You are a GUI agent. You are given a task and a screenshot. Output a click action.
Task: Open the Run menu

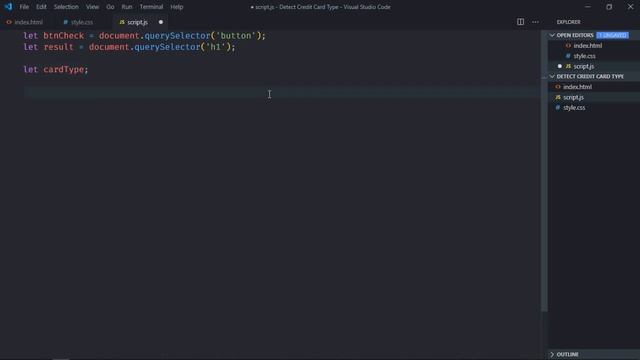127,7
